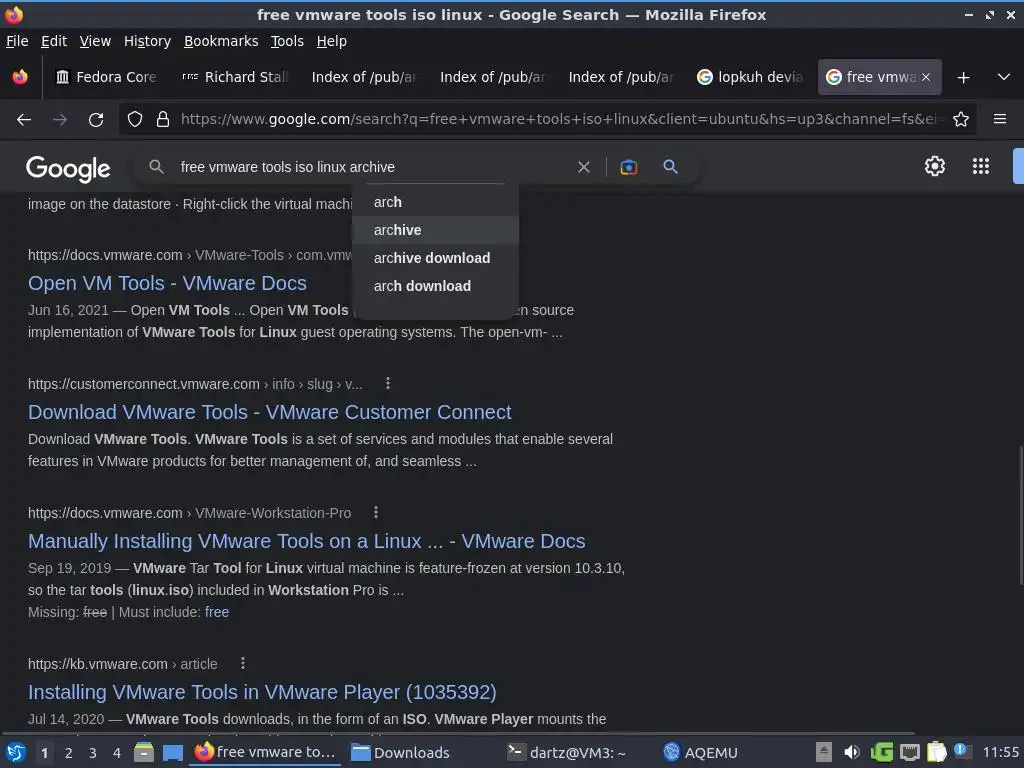Viewport: 1024px width, 768px height.
Task: Open a new tab with plus button
Action: [x=963, y=78]
